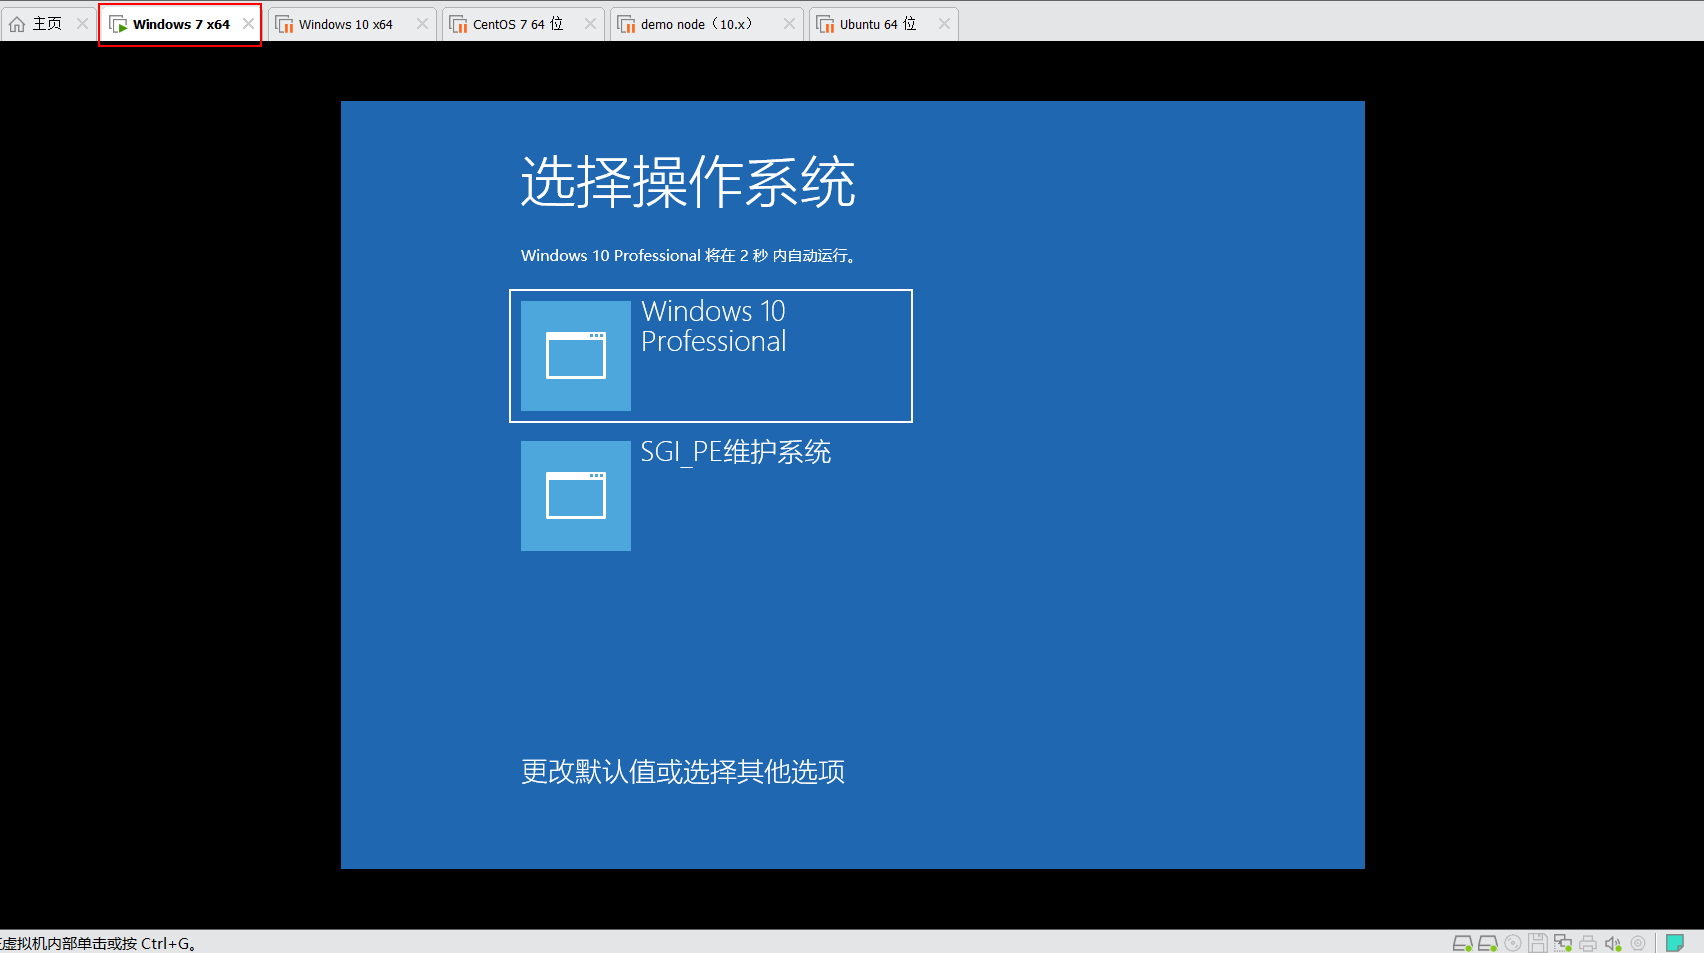Close the 主页 home tab

tap(82, 24)
